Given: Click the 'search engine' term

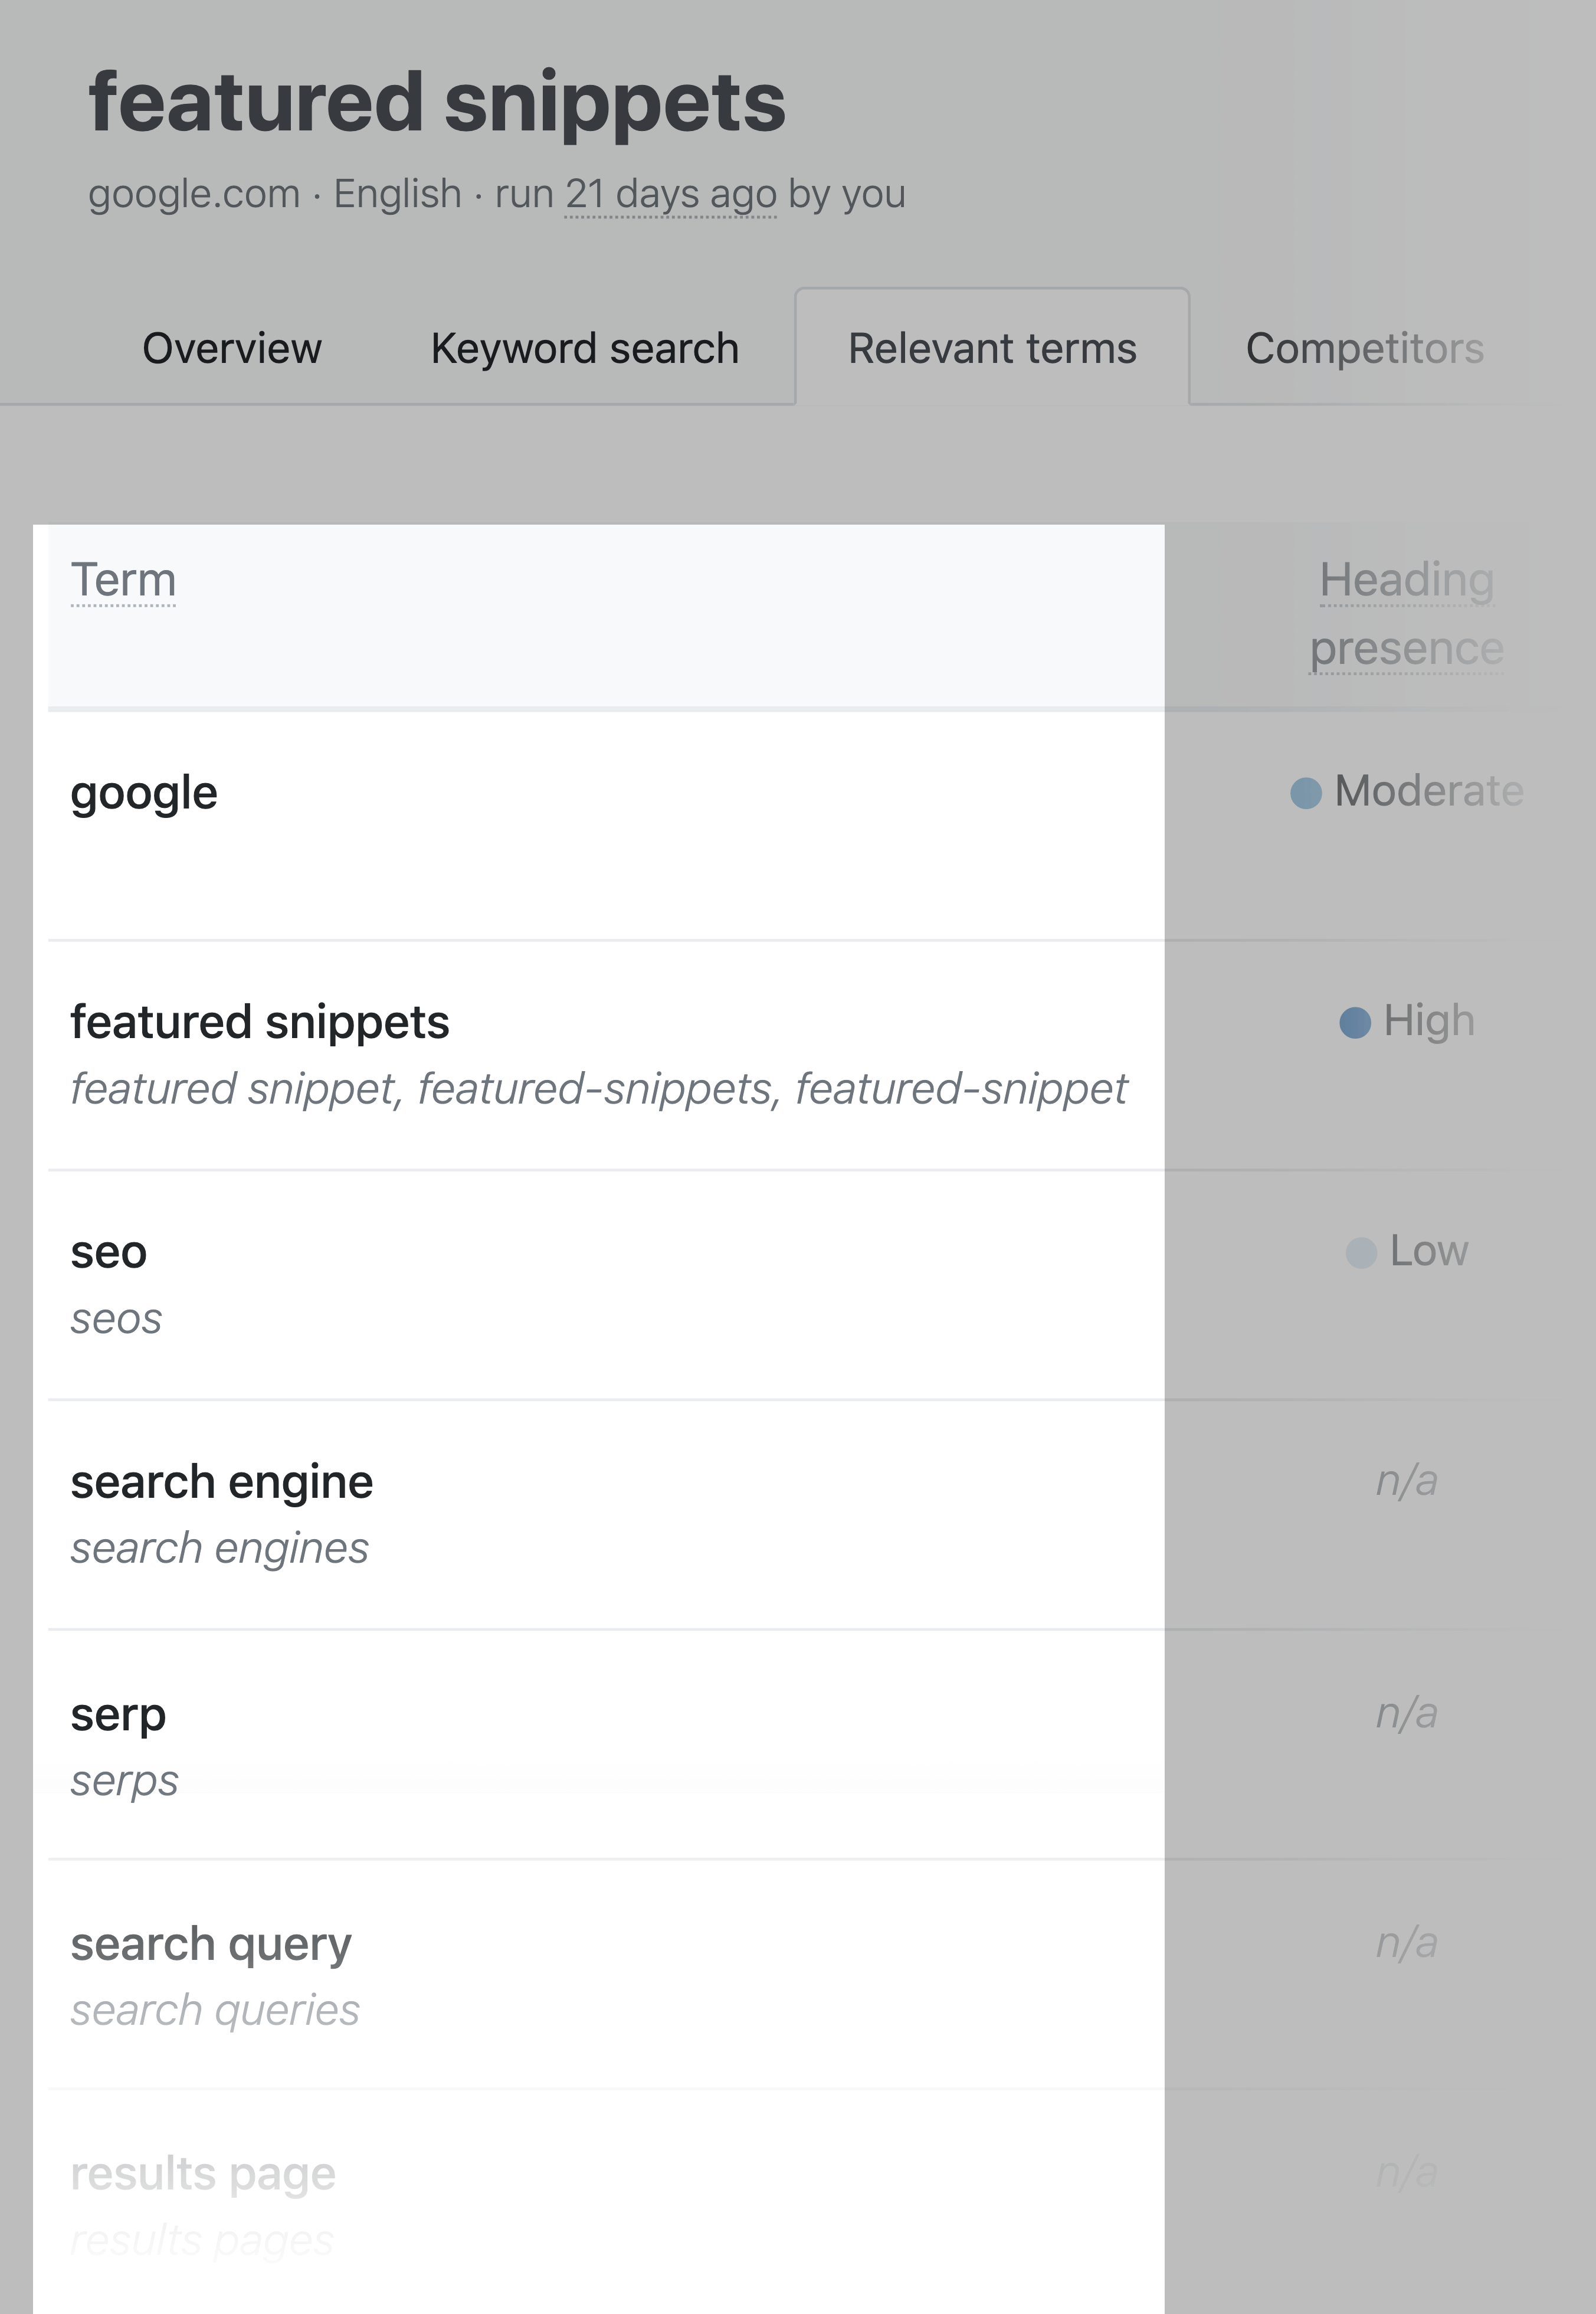Looking at the screenshot, I should click(x=221, y=1481).
